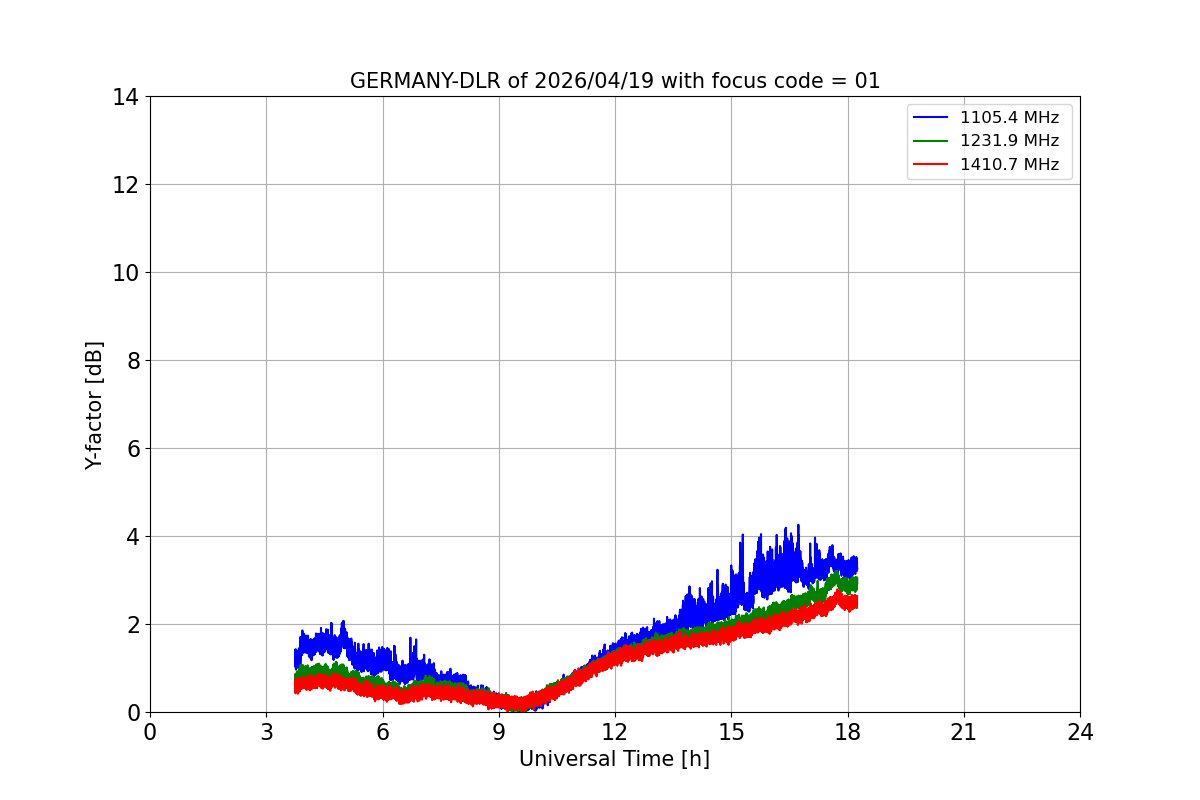The height and width of the screenshot is (800, 1200).
Task: Click the 'Universal Time [h]' axis label
Action: point(614,759)
